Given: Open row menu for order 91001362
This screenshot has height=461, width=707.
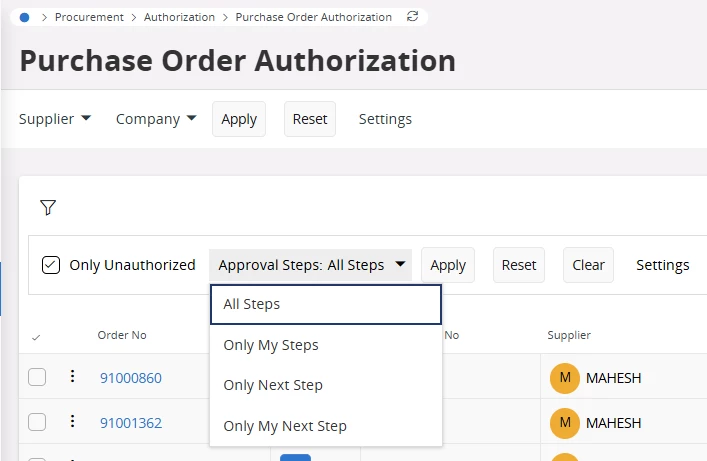Looking at the screenshot, I should [x=72, y=421].
